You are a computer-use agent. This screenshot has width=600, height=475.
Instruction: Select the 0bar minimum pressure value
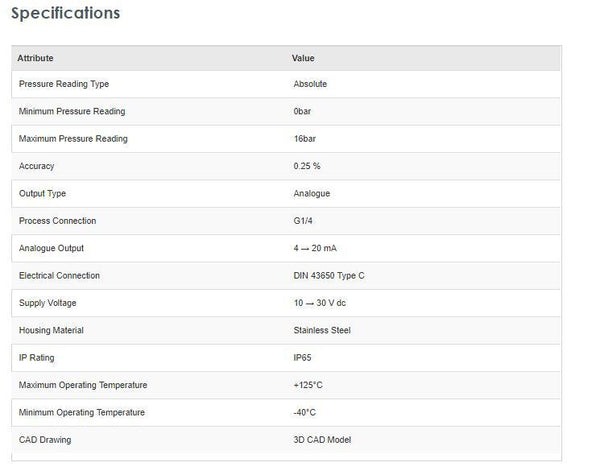click(x=302, y=111)
